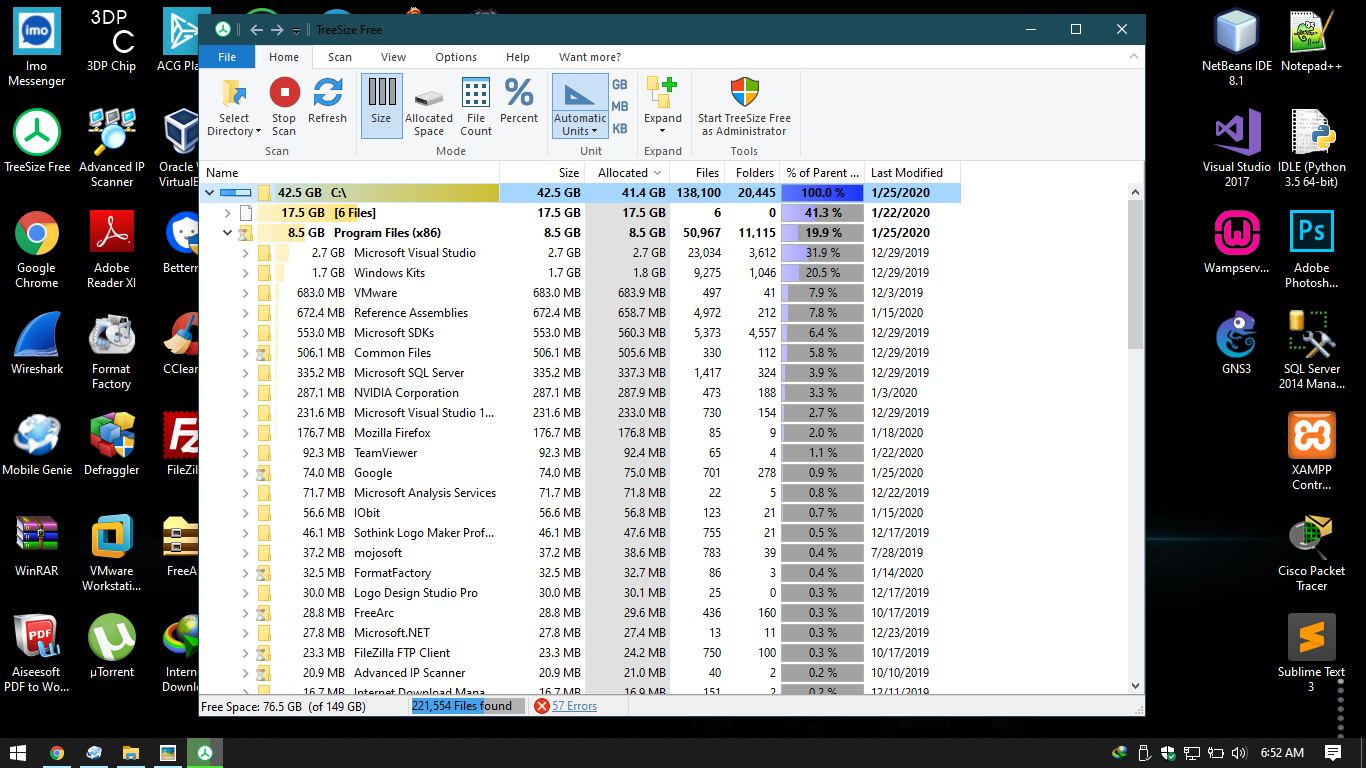Viewport: 1366px width, 768px height.
Task: Switch to the Options tab
Action: coord(456,57)
